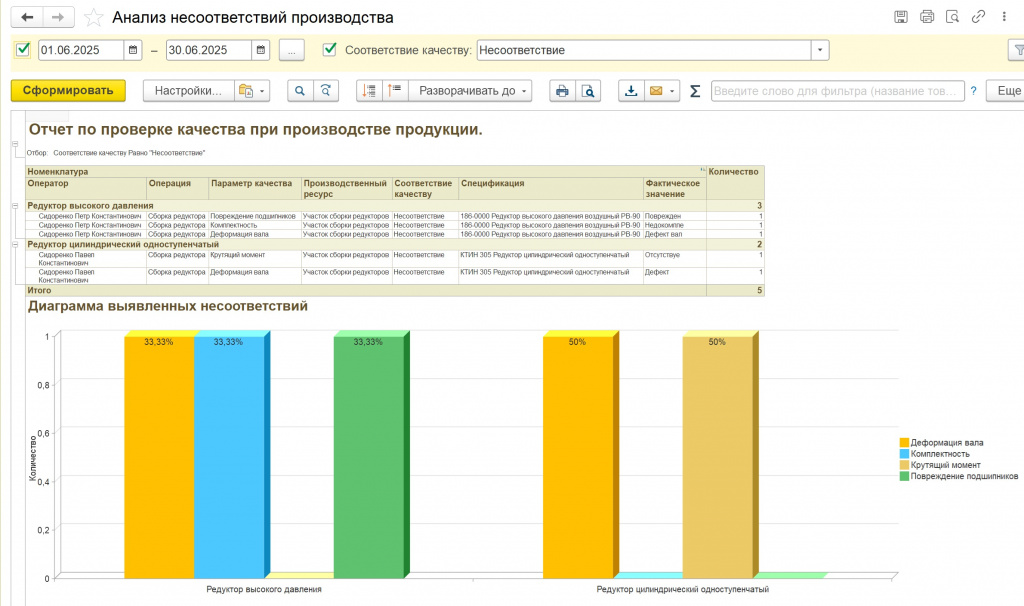1024x606 pixels.
Task: Click the magnifier Find icon in the toolbar
Action: [300, 91]
